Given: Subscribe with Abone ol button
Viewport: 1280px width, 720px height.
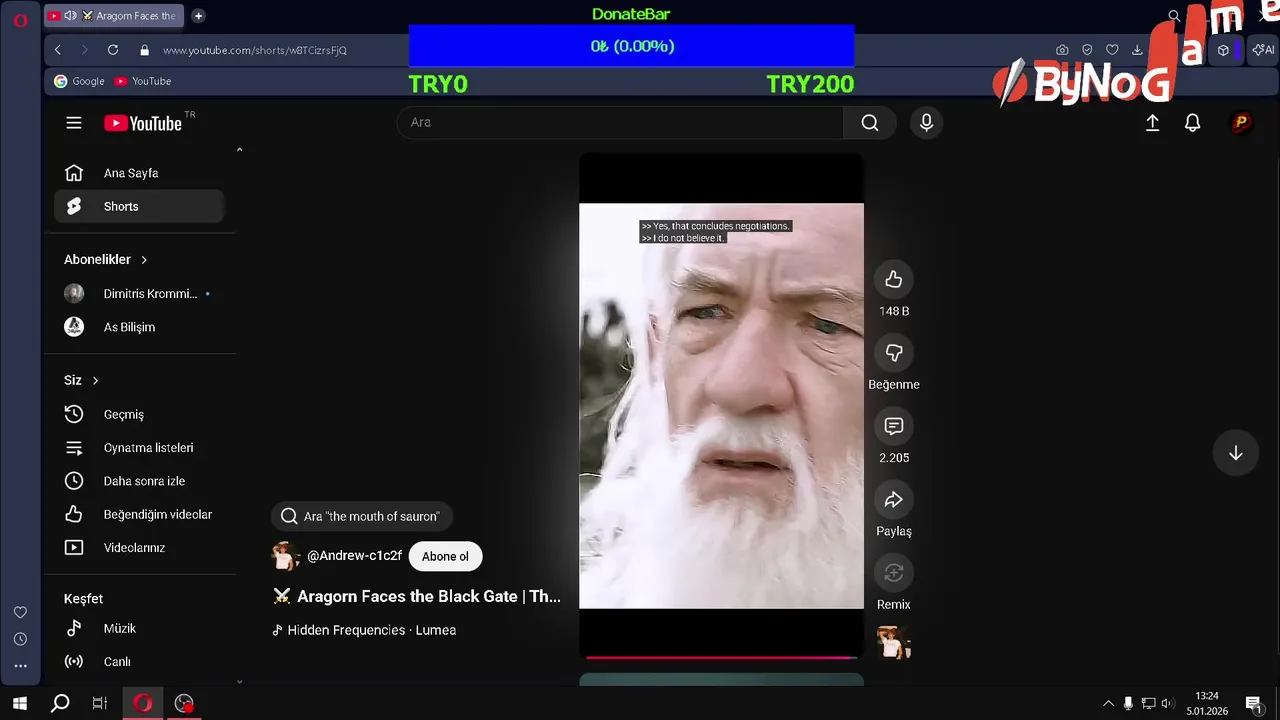Looking at the screenshot, I should (x=445, y=556).
